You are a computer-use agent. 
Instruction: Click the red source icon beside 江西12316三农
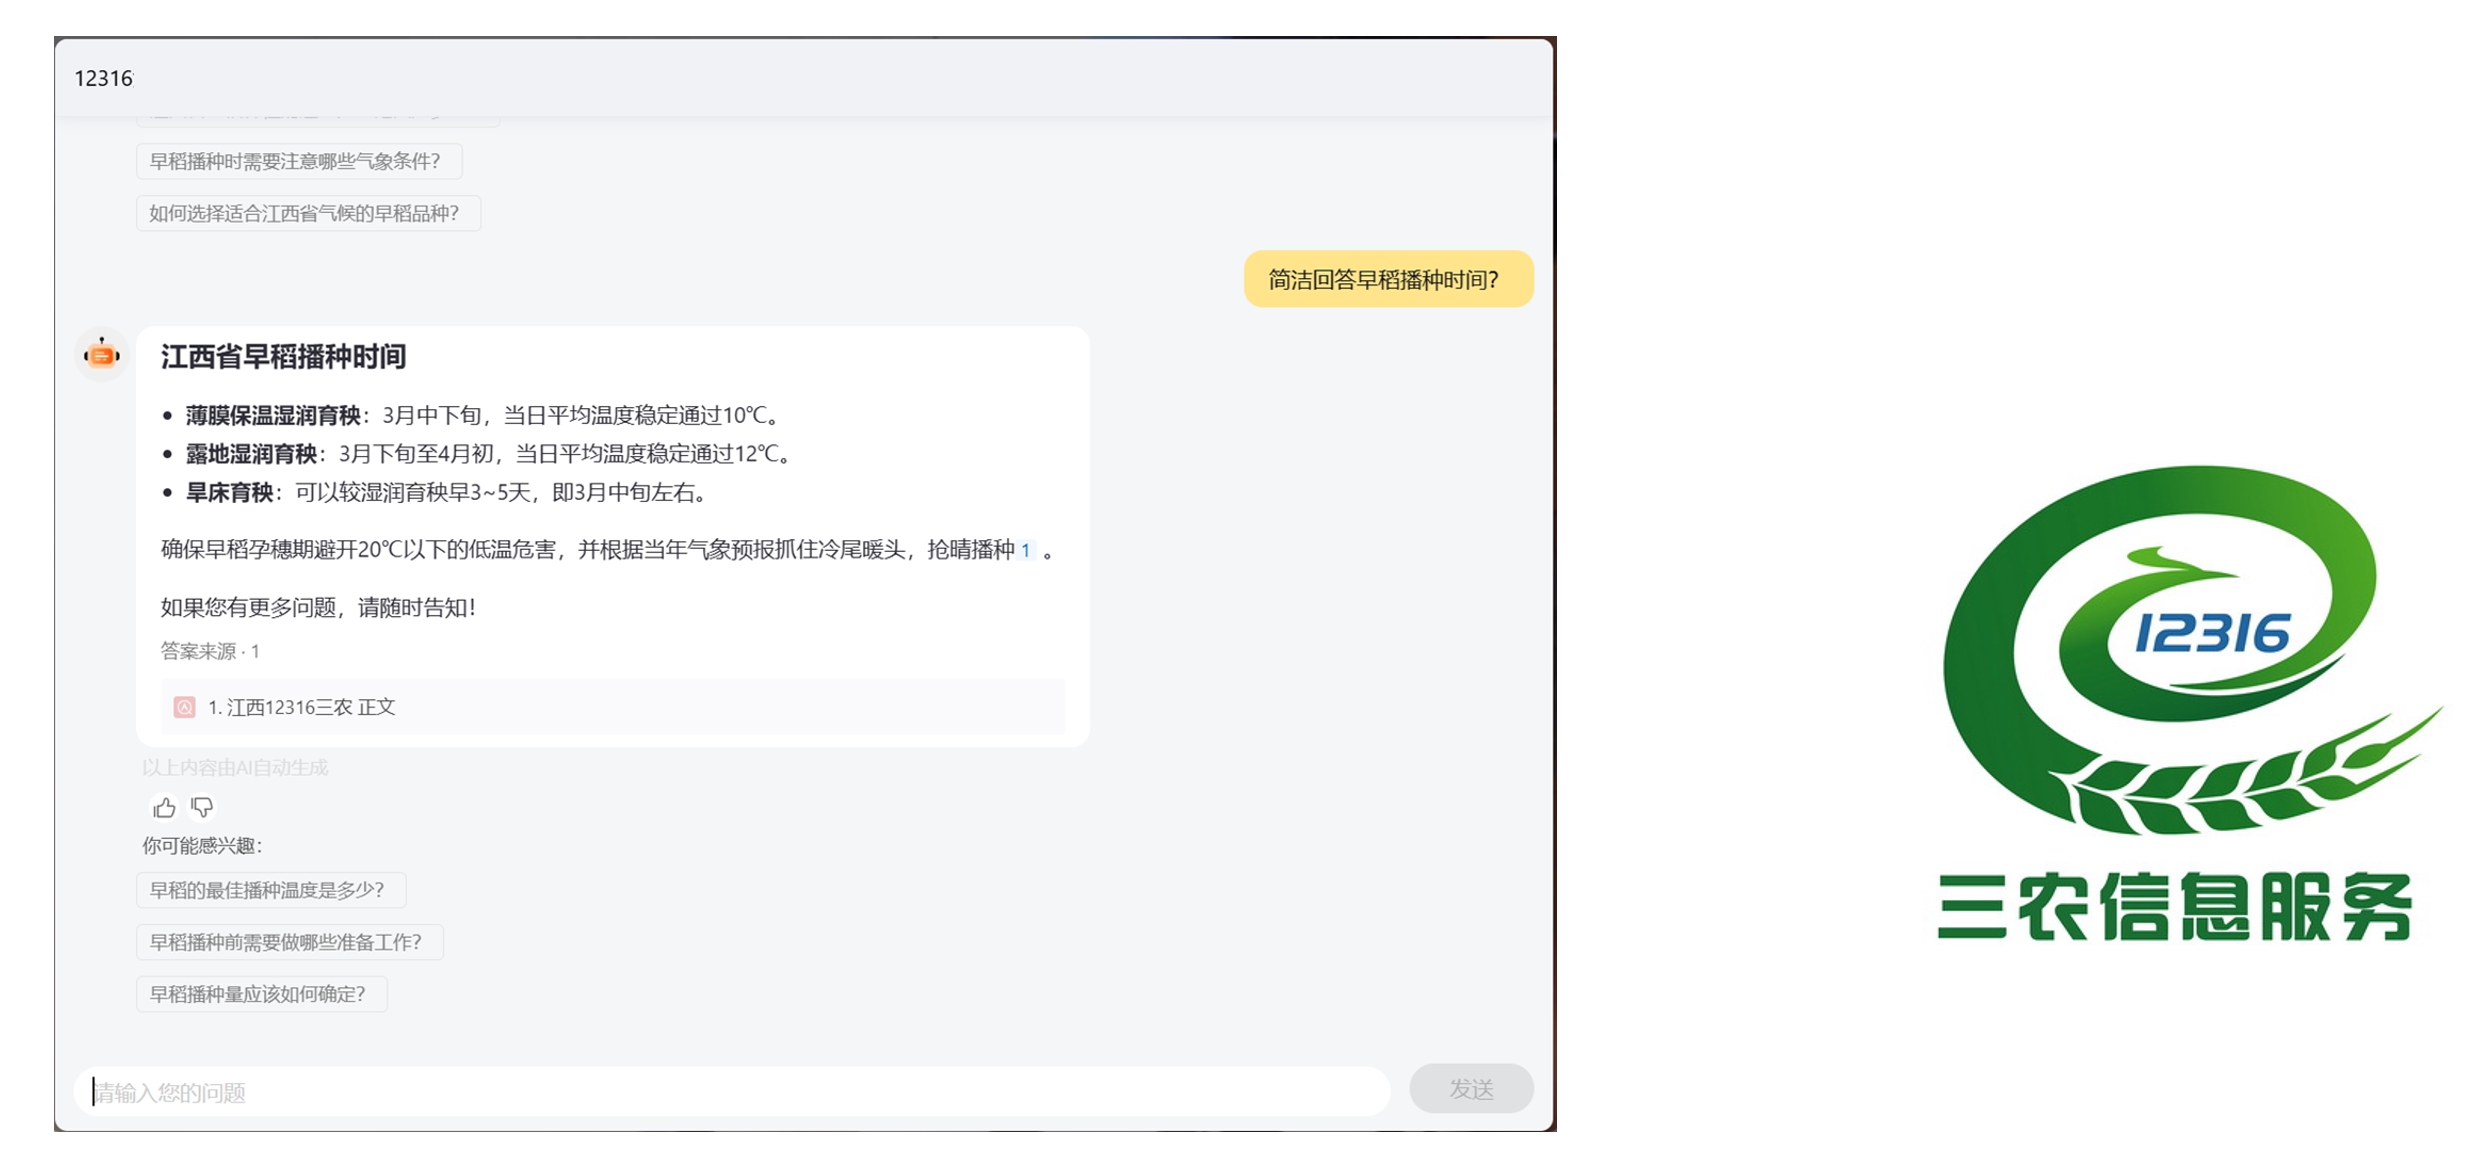pyautogui.click(x=184, y=707)
